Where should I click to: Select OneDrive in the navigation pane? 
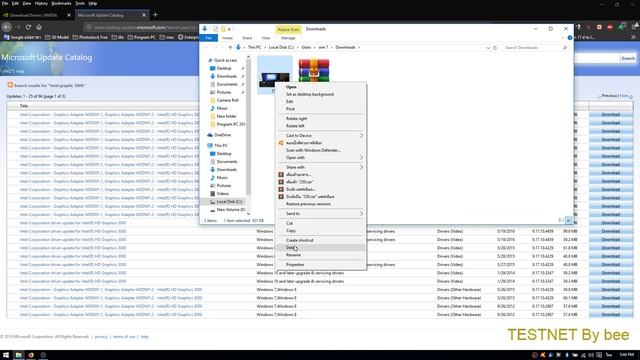pos(222,135)
